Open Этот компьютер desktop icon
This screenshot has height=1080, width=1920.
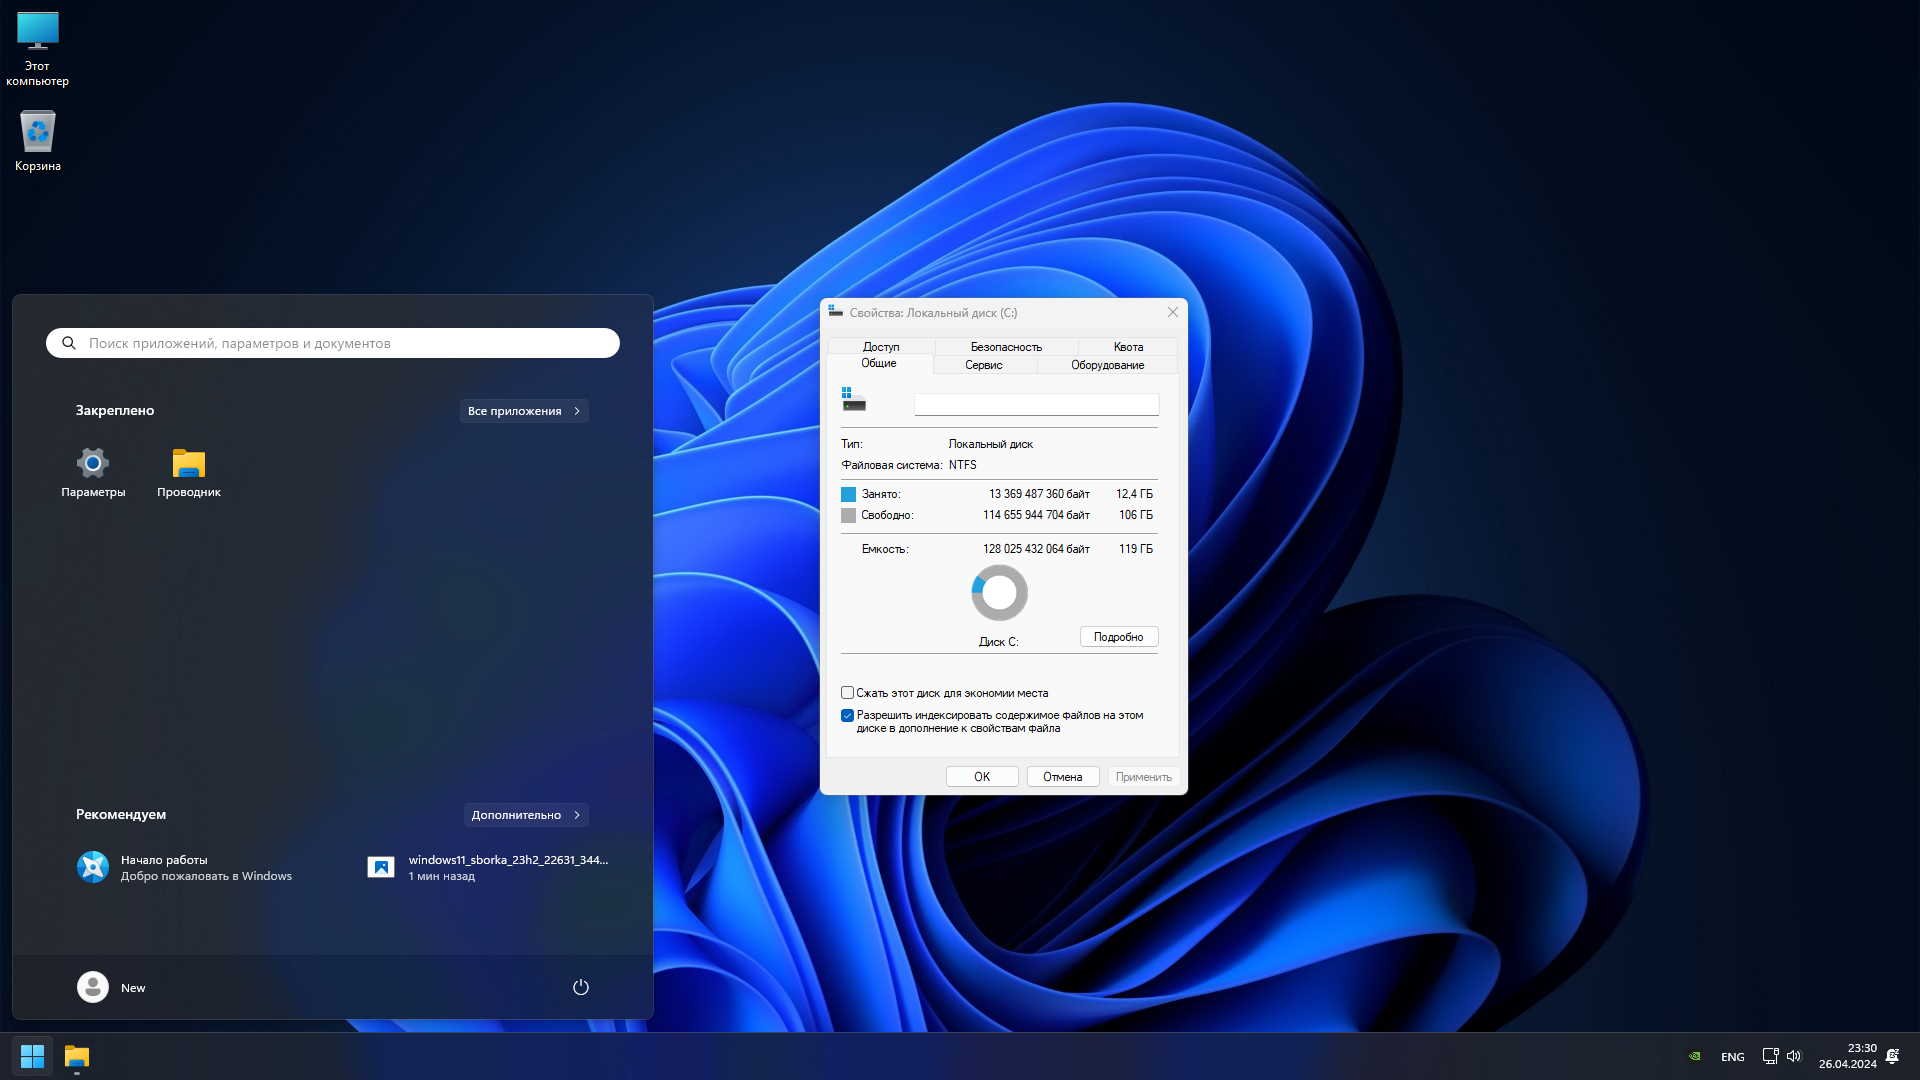click(x=37, y=33)
